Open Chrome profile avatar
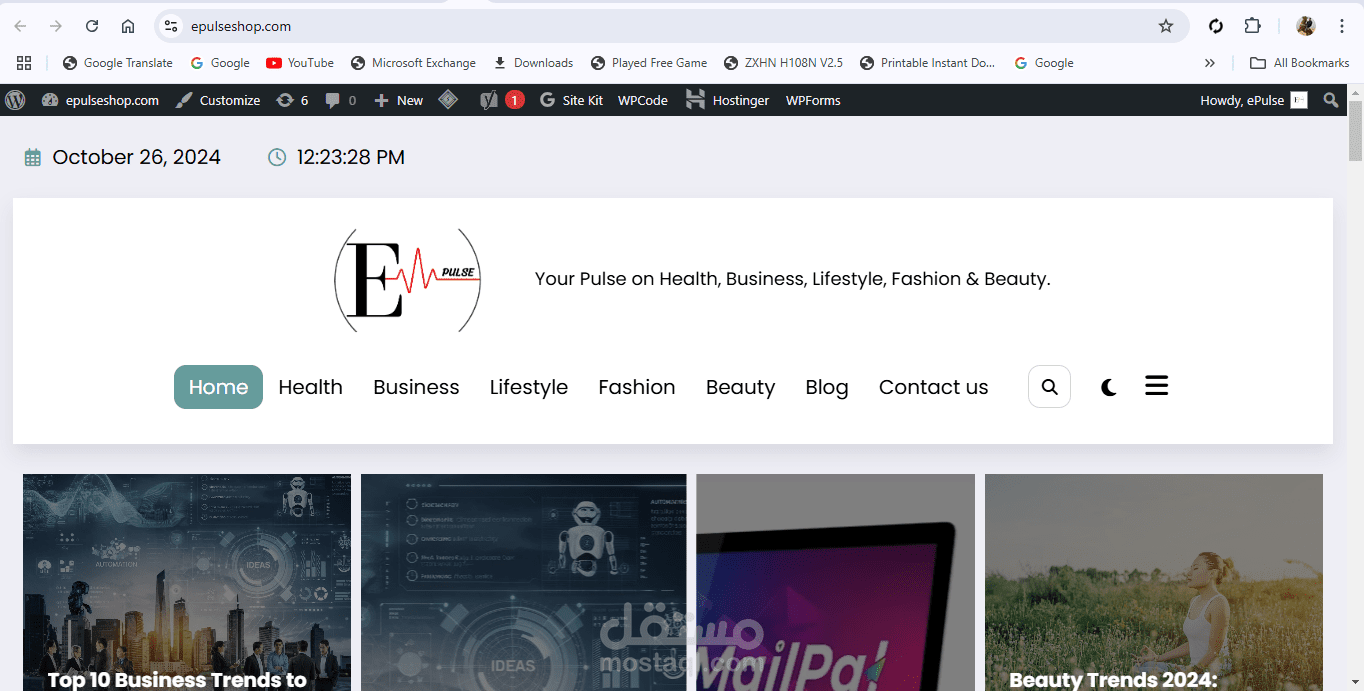1364x691 pixels. [1306, 26]
